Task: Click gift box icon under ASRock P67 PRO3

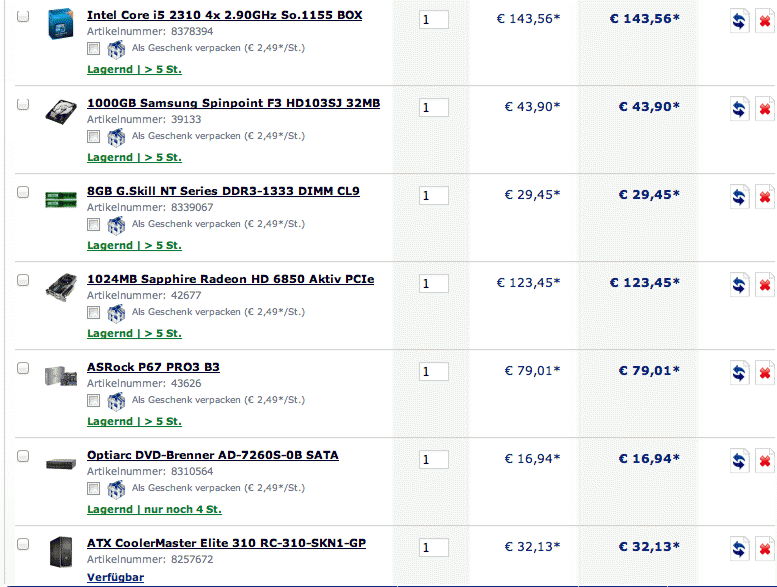Action: click(x=116, y=401)
